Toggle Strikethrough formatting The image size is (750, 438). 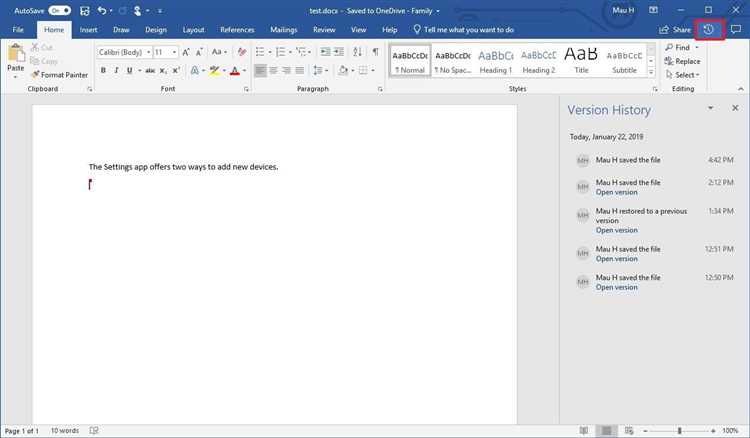click(x=150, y=70)
